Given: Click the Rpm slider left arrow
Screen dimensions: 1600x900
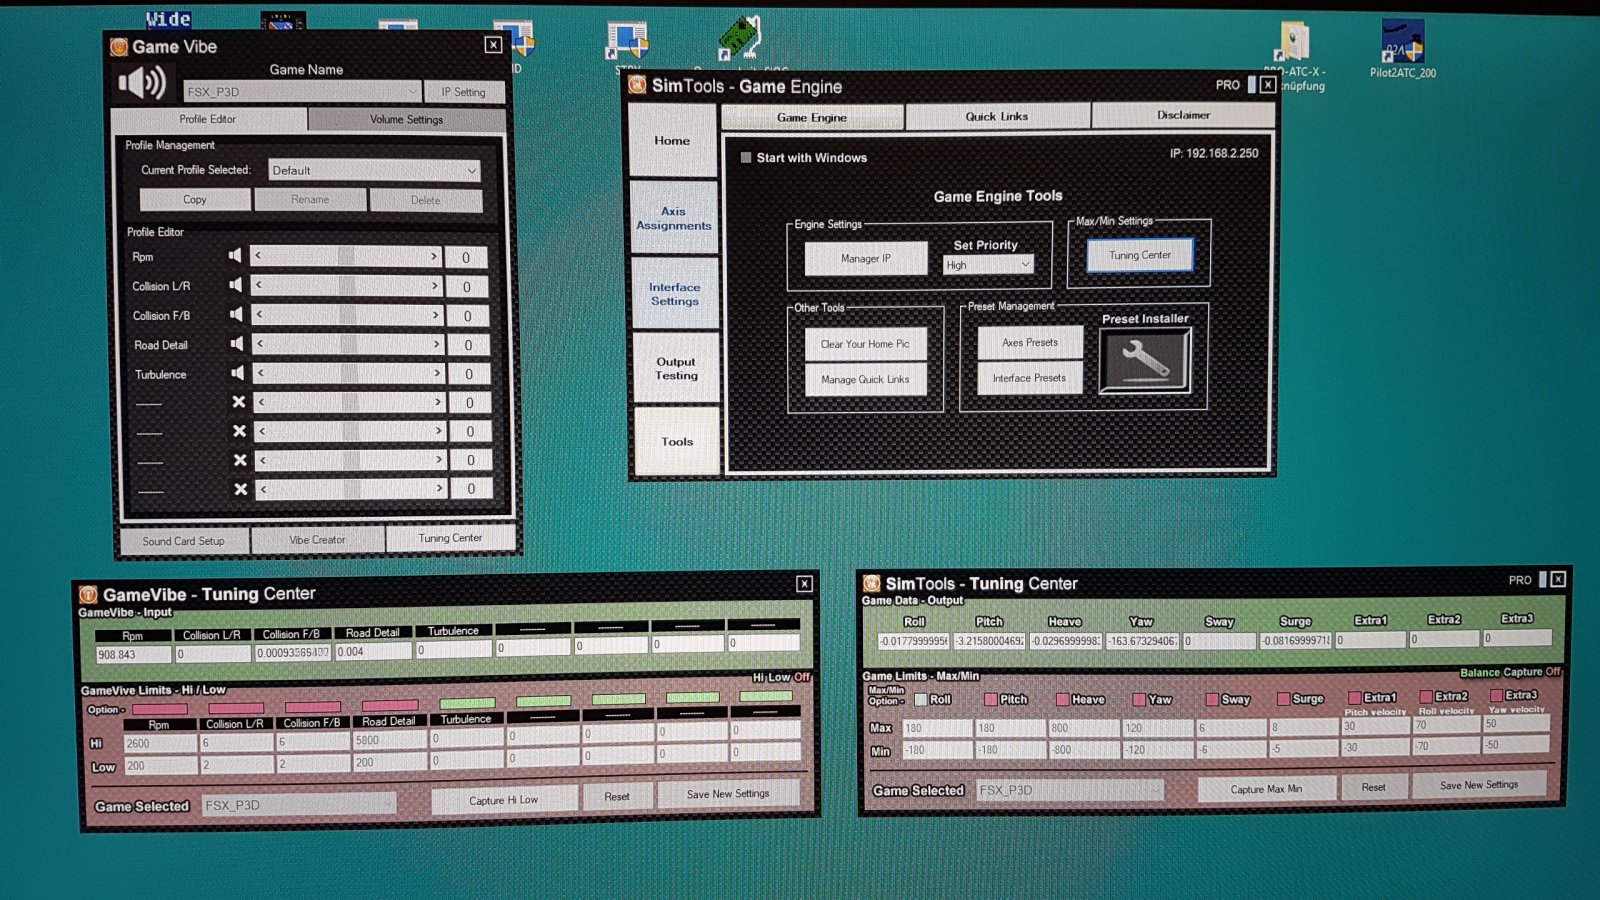Looking at the screenshot, I should point(258,256).
